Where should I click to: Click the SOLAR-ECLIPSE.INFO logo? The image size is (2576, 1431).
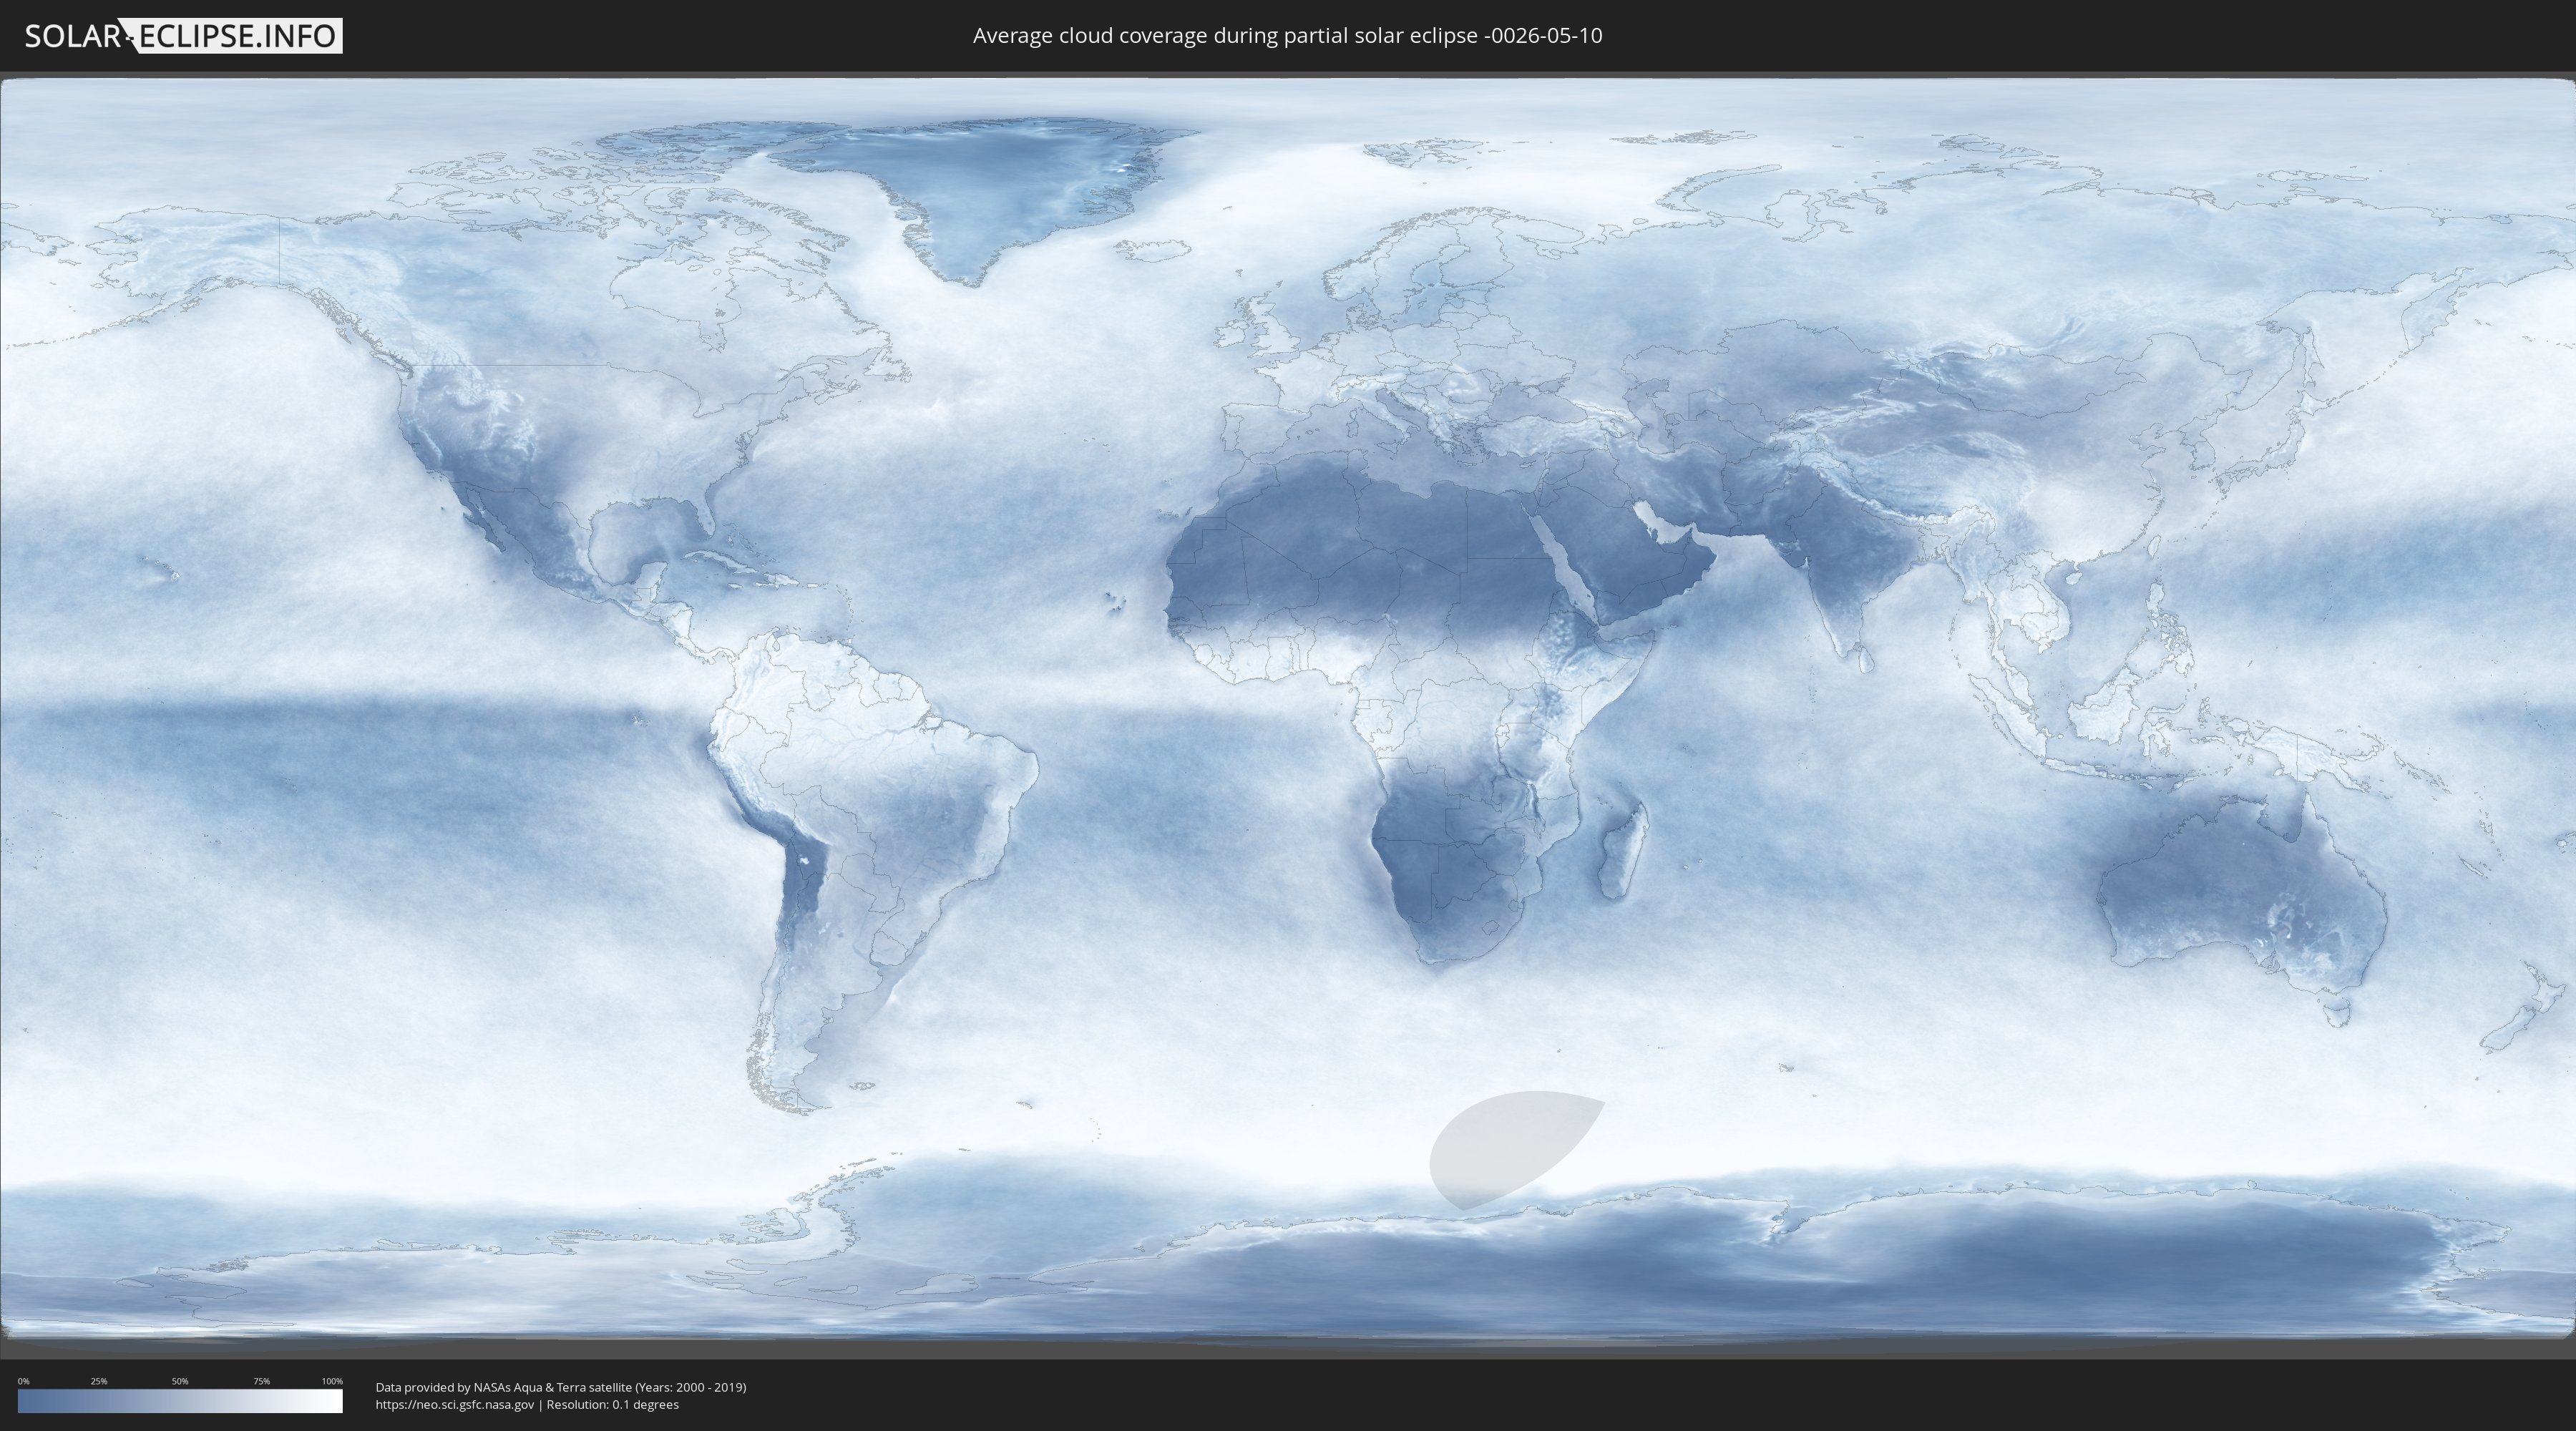[183, 36]
